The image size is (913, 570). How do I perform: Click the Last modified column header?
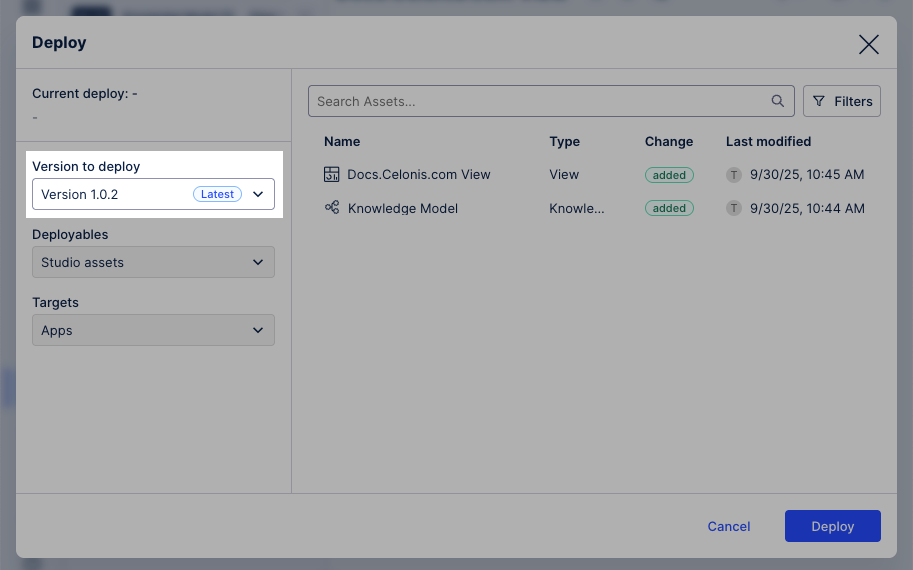point(768,141)
